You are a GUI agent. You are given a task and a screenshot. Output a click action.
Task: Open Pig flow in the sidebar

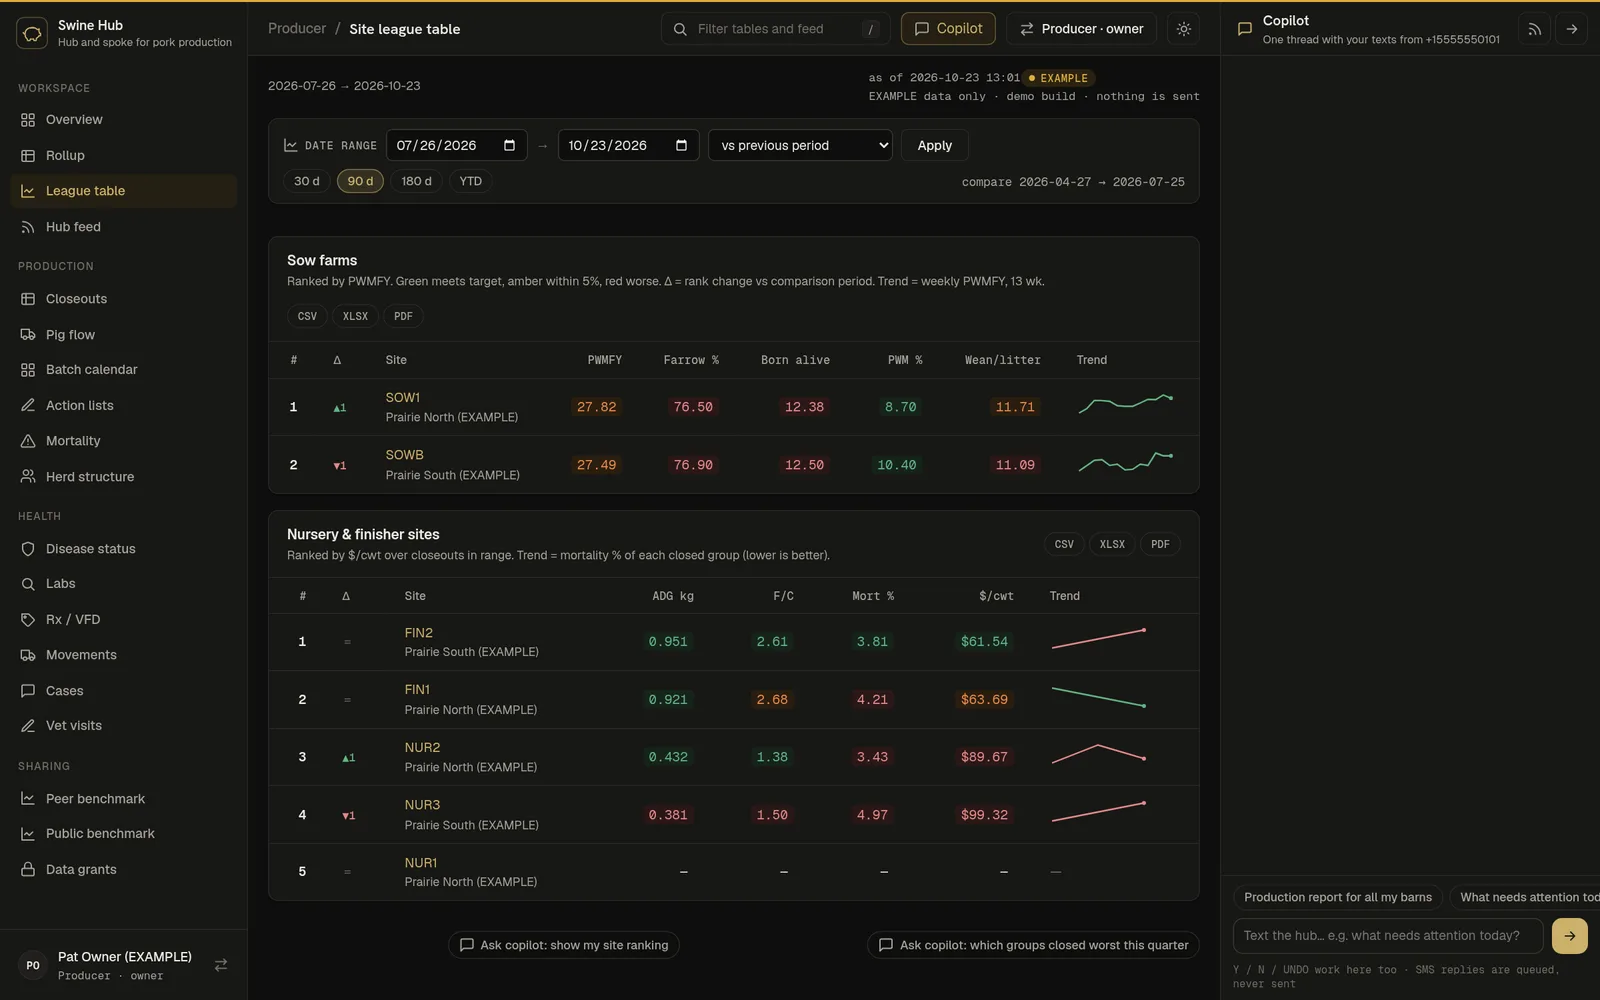click(124, 335)
